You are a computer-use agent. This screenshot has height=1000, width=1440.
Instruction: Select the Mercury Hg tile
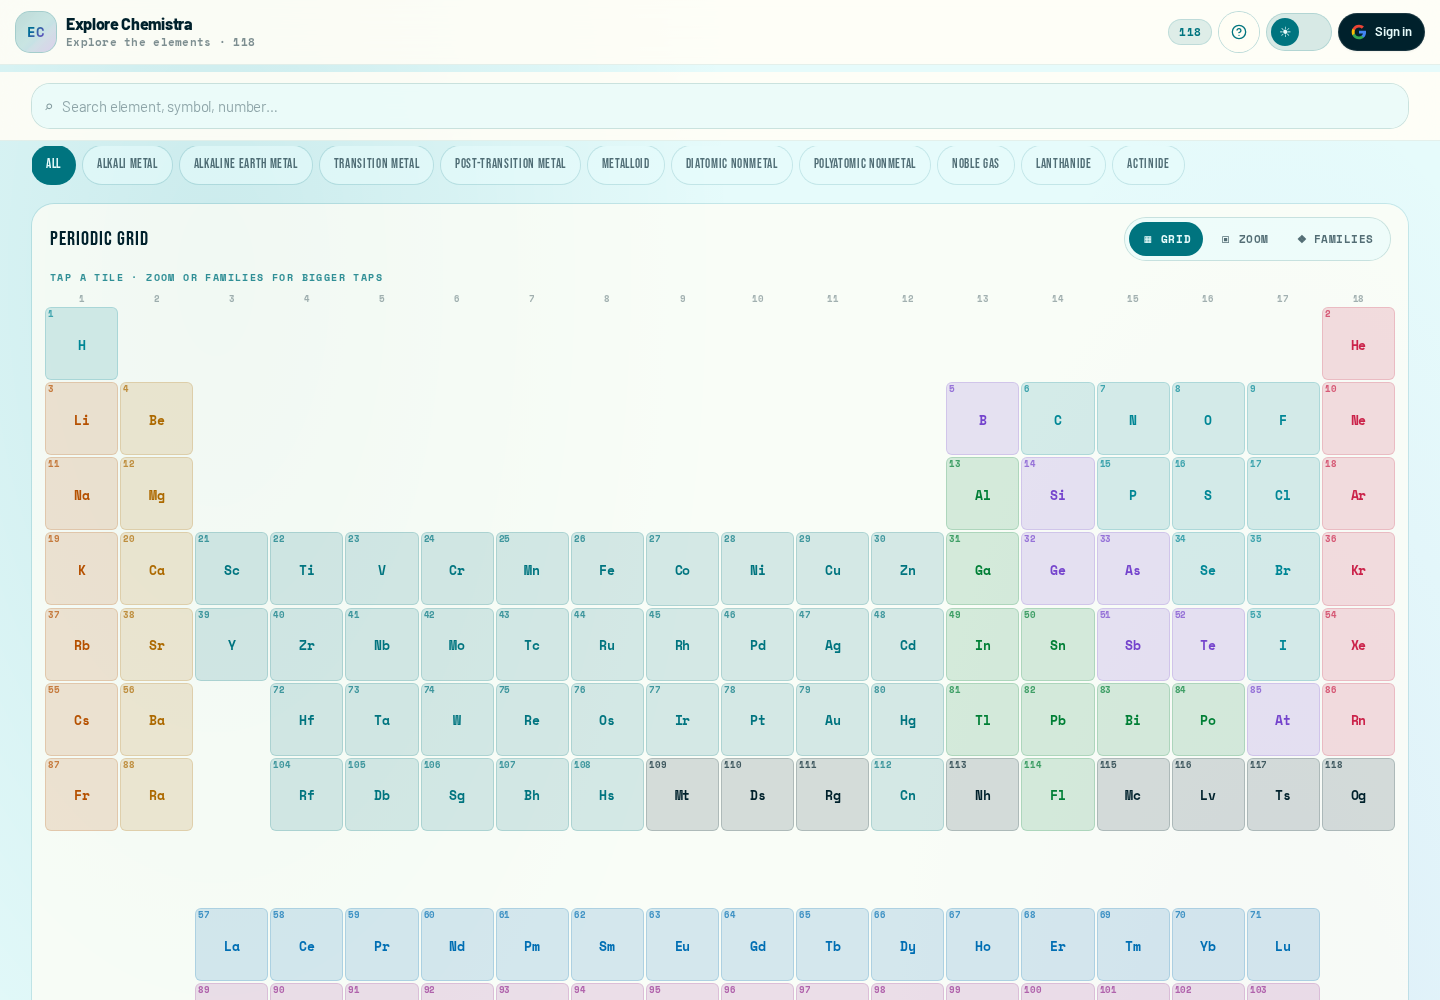pos(908,720)
